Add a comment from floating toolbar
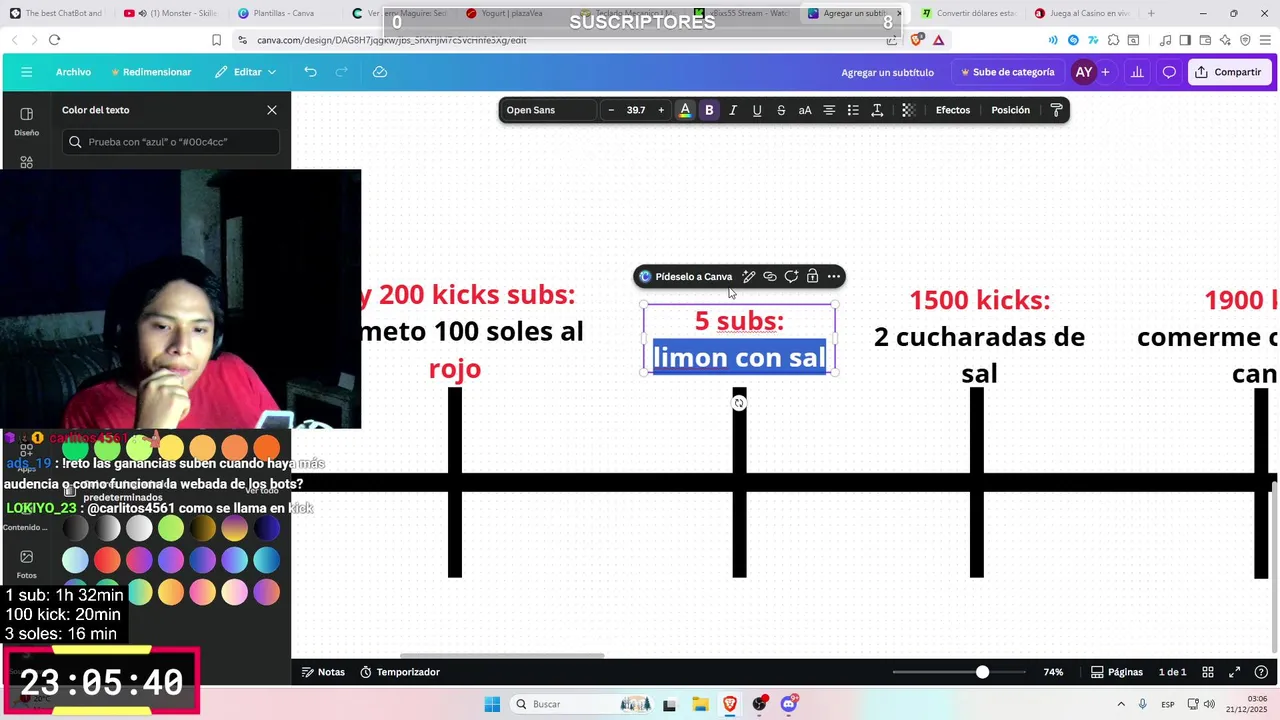Screen dimensions: 1280x720 coord(791,277)
